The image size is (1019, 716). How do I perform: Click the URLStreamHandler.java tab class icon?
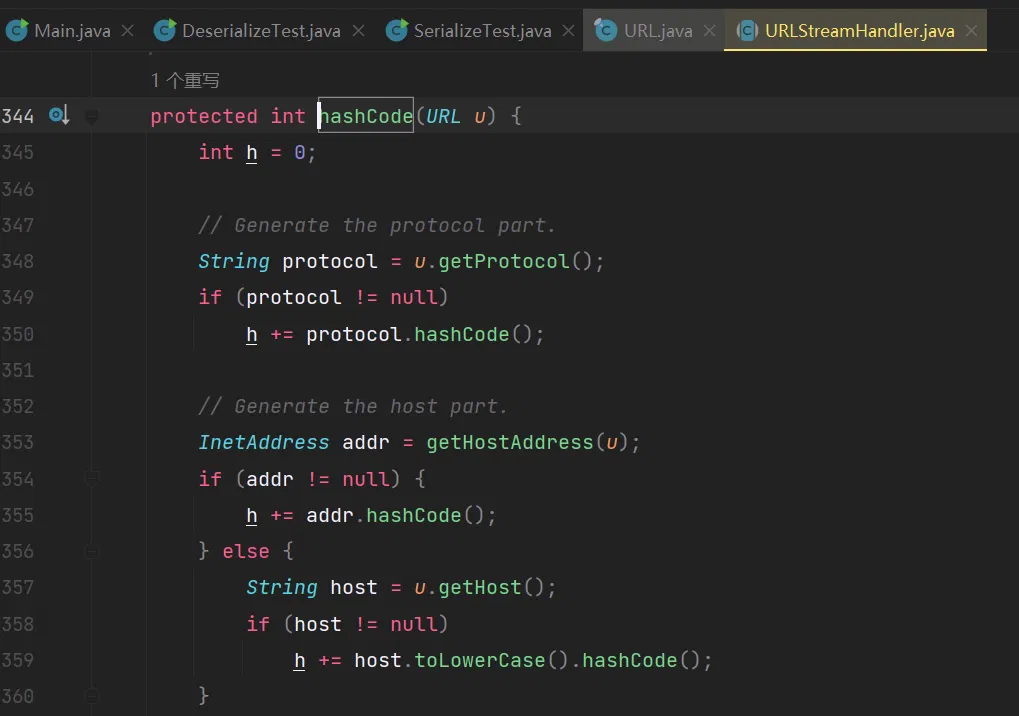coord(747,31)
